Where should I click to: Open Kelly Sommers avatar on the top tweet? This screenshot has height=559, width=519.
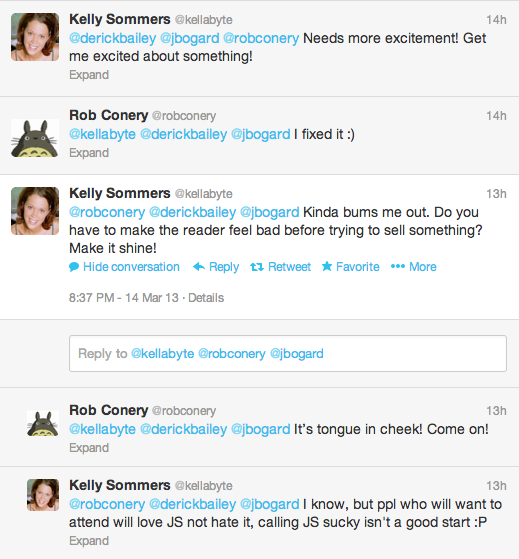click(35, 37)
